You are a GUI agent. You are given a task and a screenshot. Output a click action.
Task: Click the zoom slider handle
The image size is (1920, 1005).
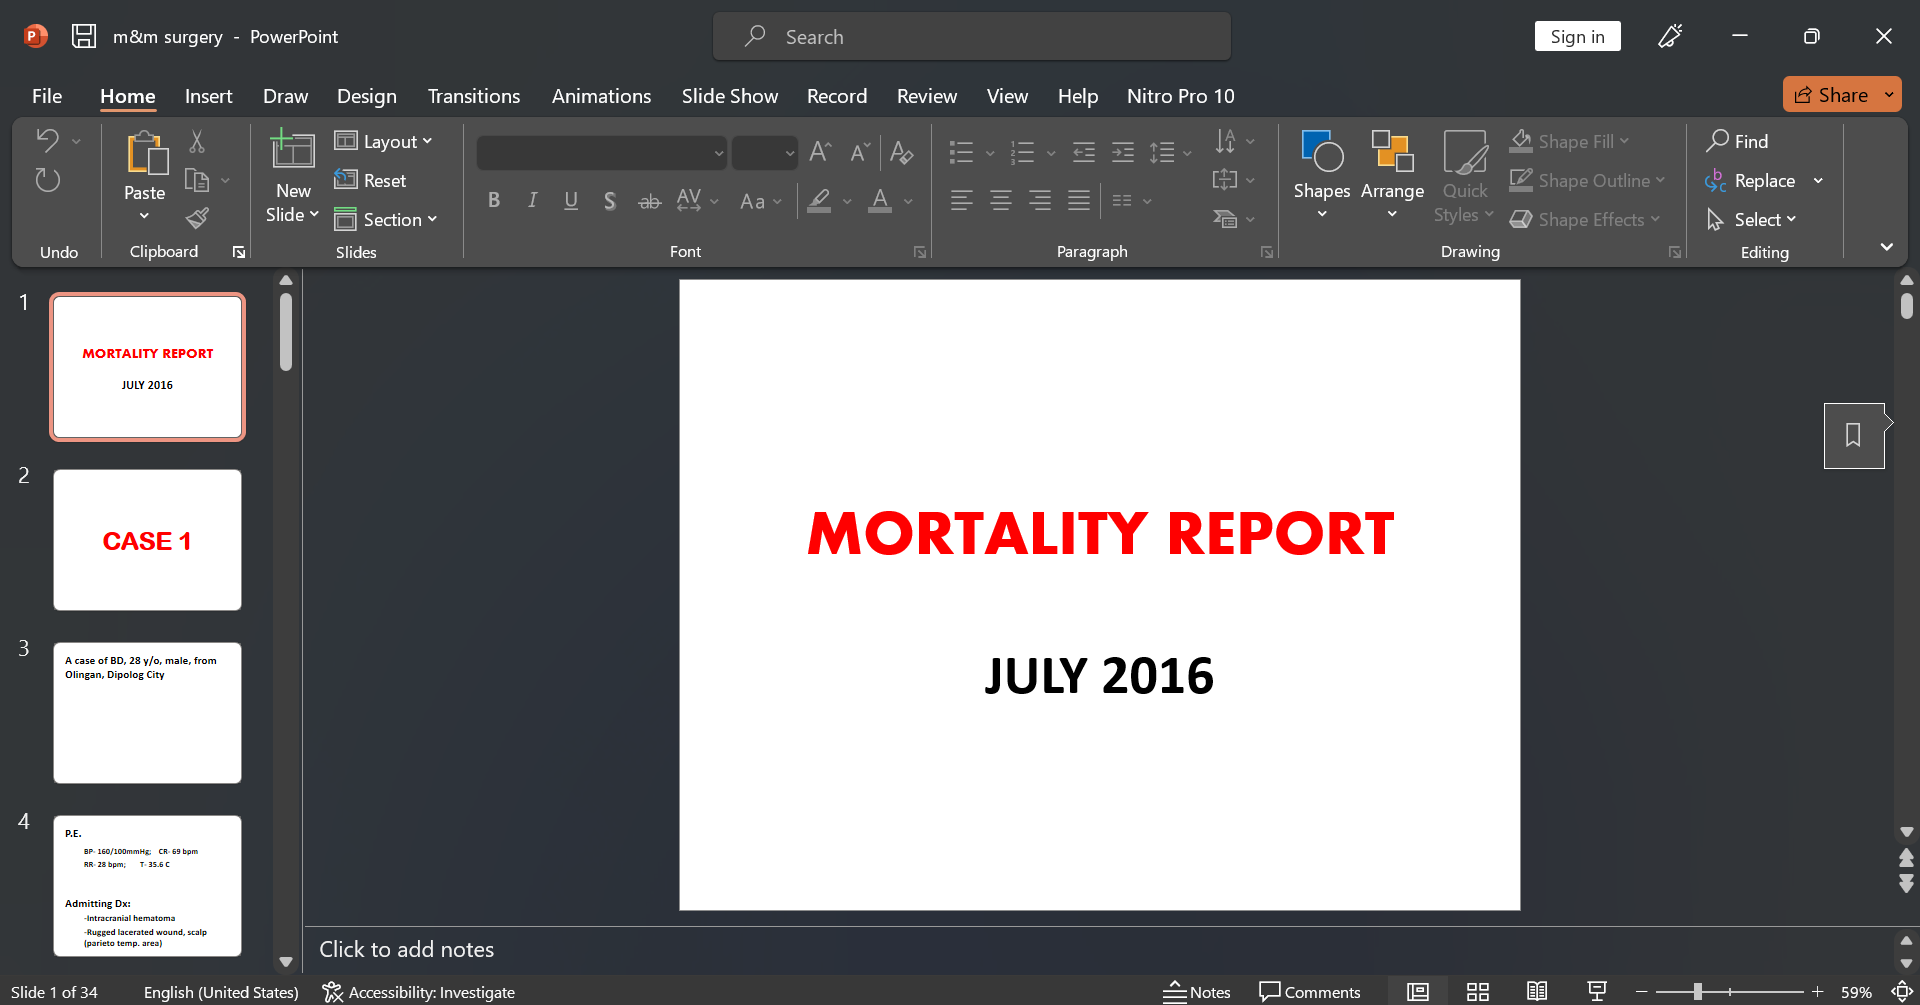(1697, 992)
